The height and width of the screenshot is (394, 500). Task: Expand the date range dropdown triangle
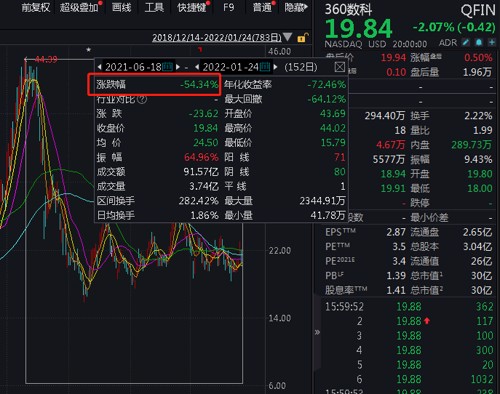pos(288,37)
